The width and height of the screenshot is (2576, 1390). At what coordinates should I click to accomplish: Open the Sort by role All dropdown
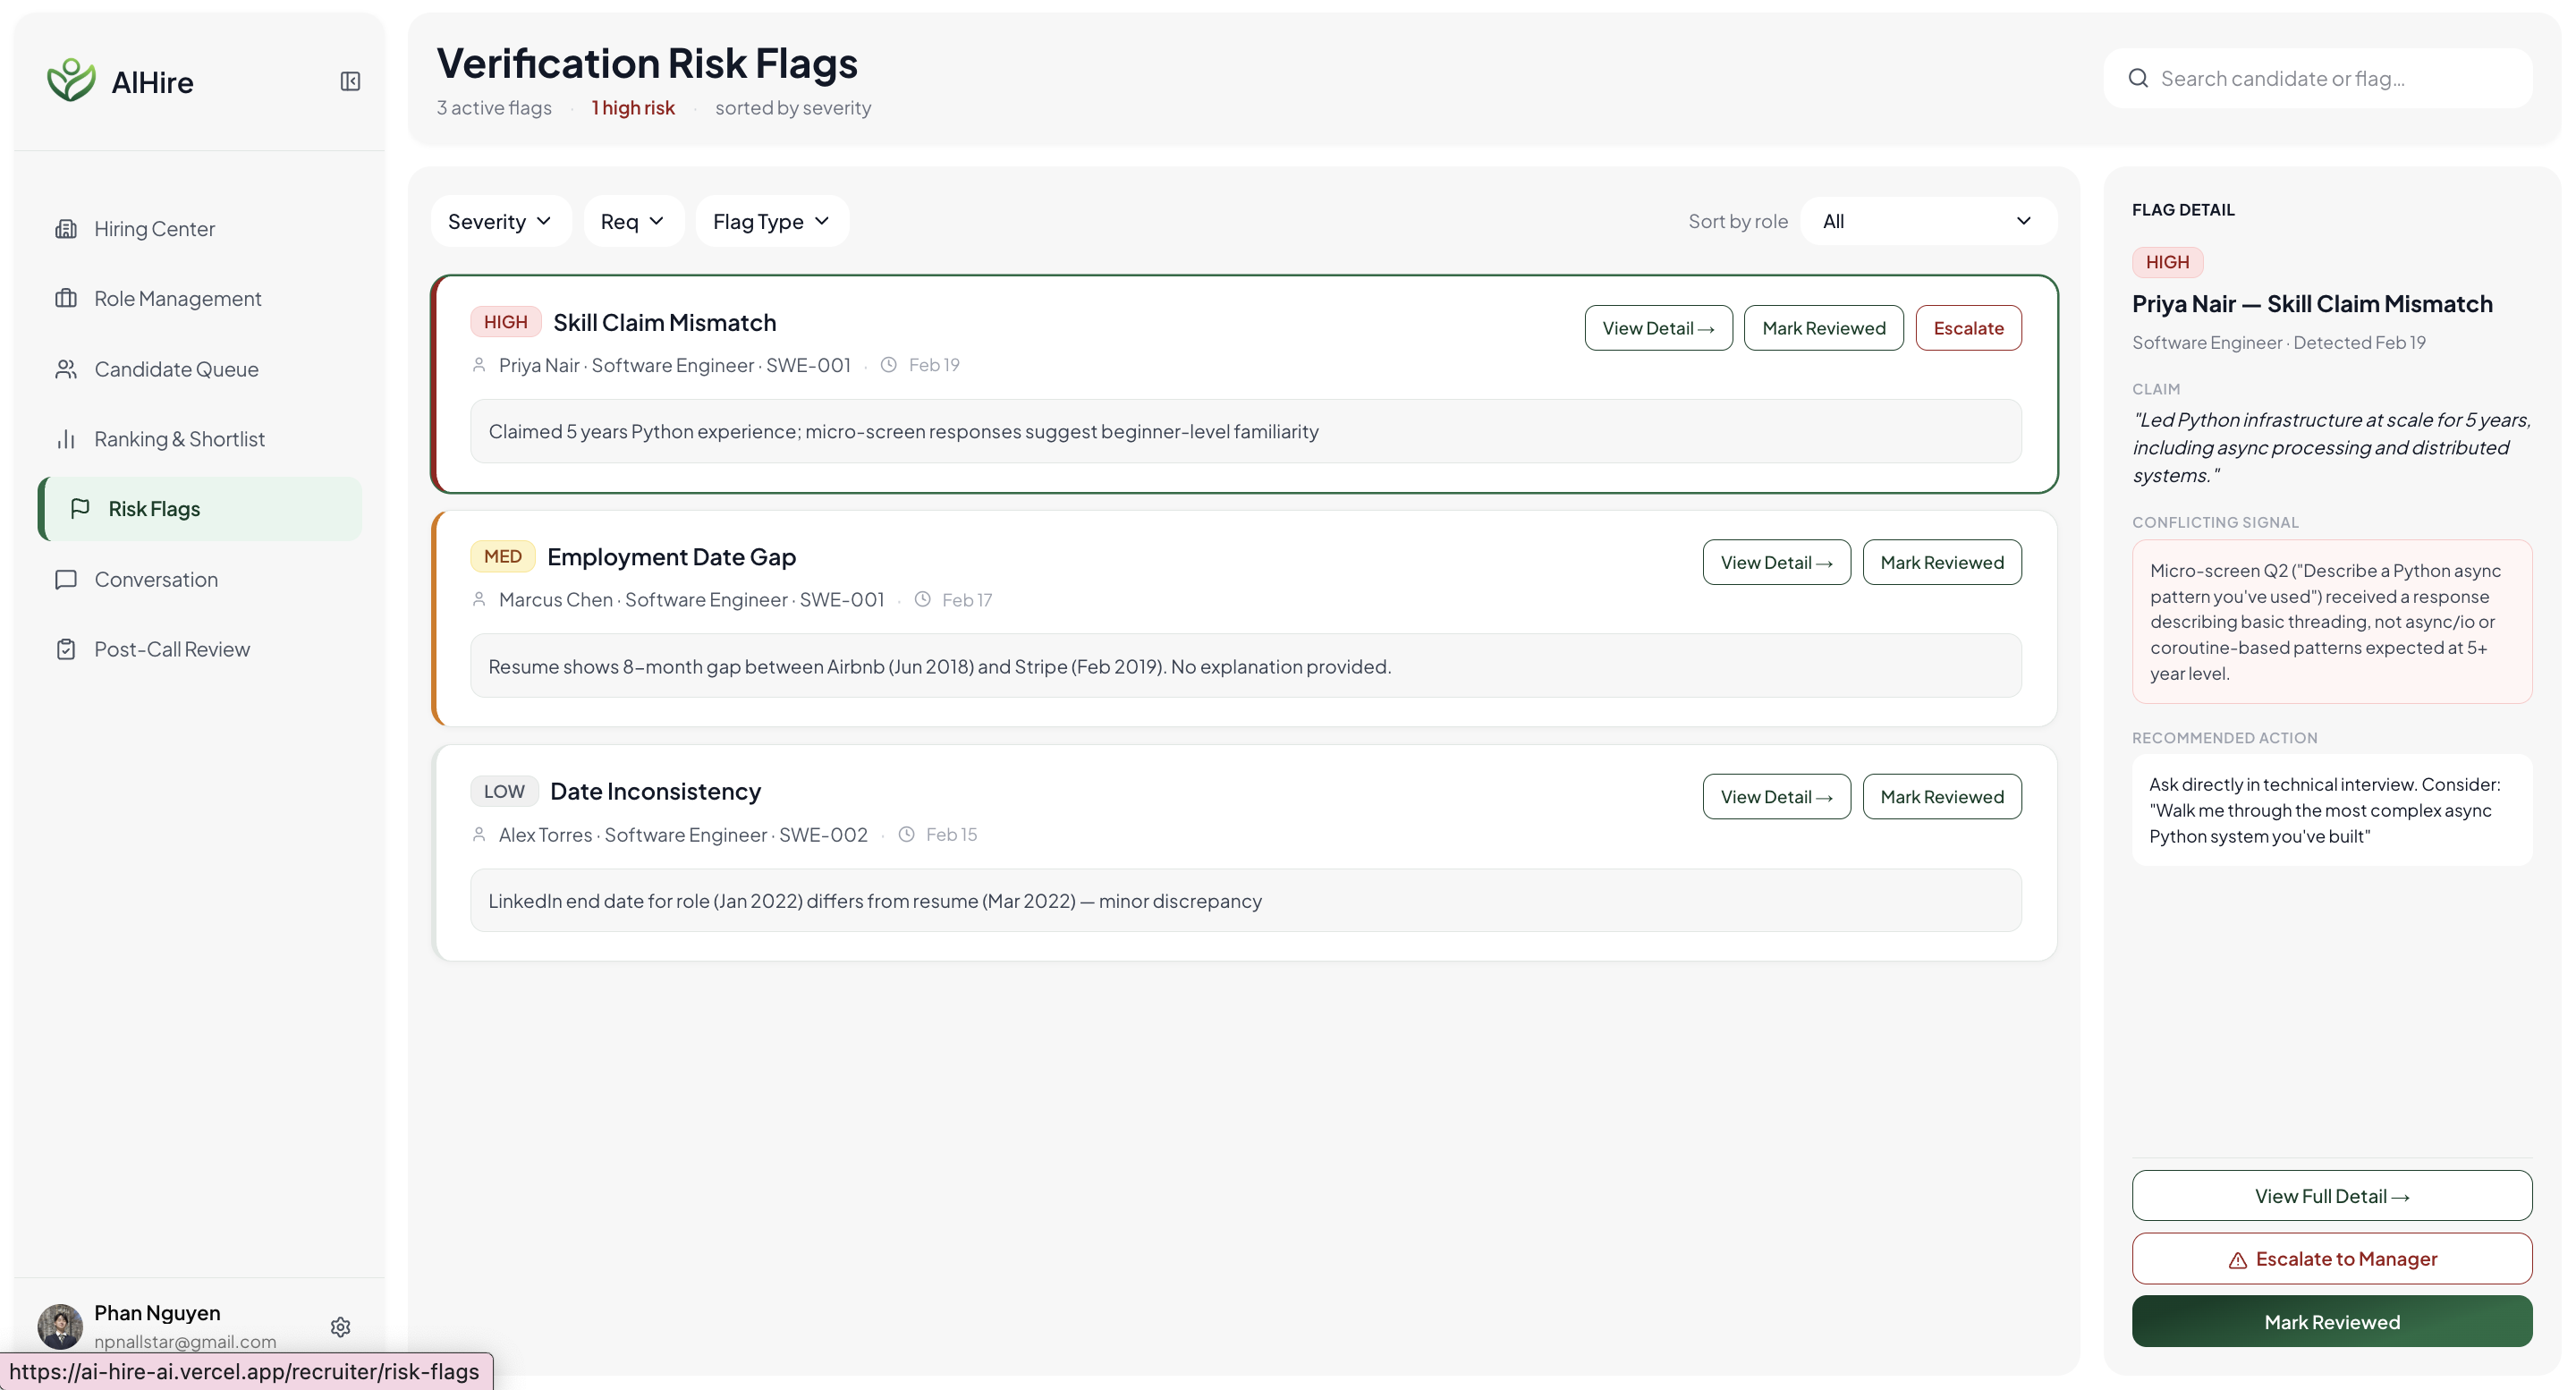1927,221
